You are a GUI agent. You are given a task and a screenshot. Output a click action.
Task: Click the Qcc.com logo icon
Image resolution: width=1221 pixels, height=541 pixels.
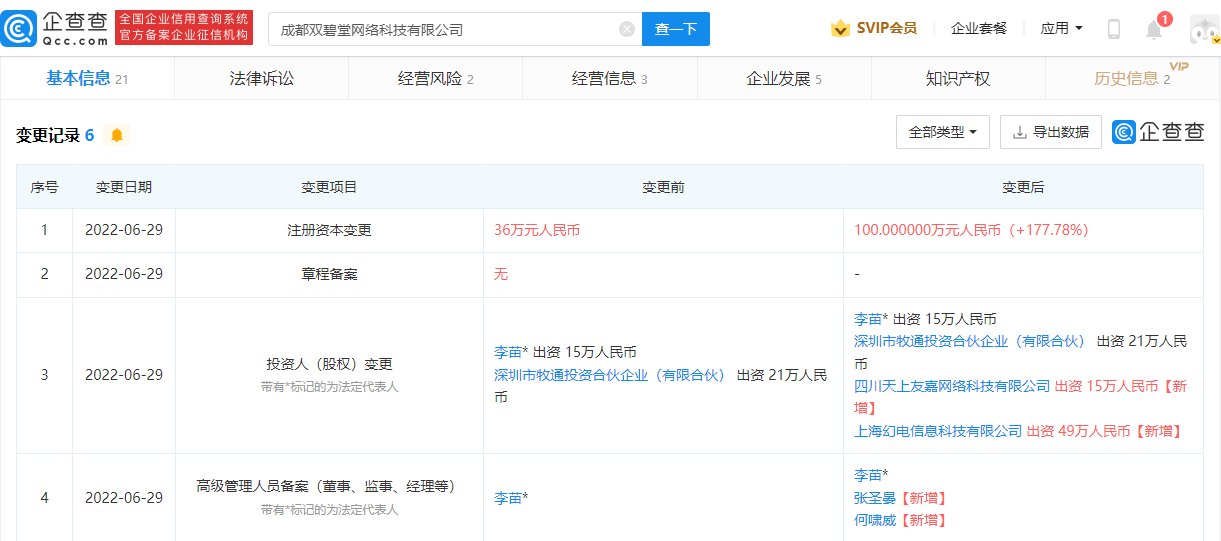point(19,28)
